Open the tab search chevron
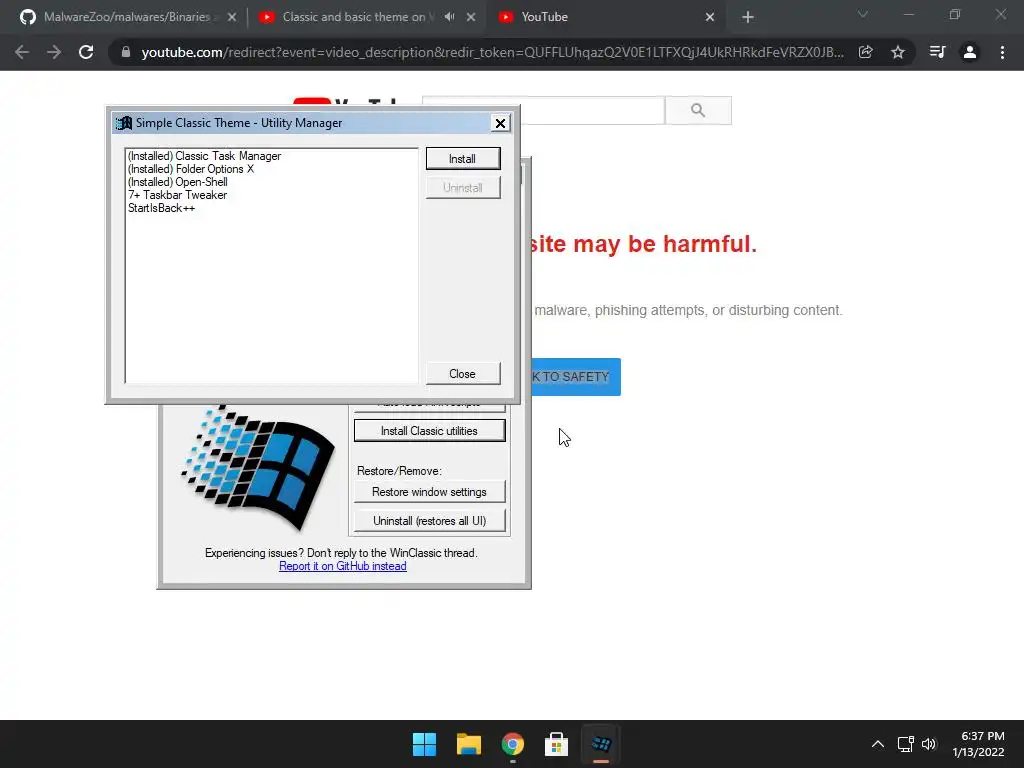Image resolution: width=1024 pixels, height=768 pixels. [x=863, y=14]
